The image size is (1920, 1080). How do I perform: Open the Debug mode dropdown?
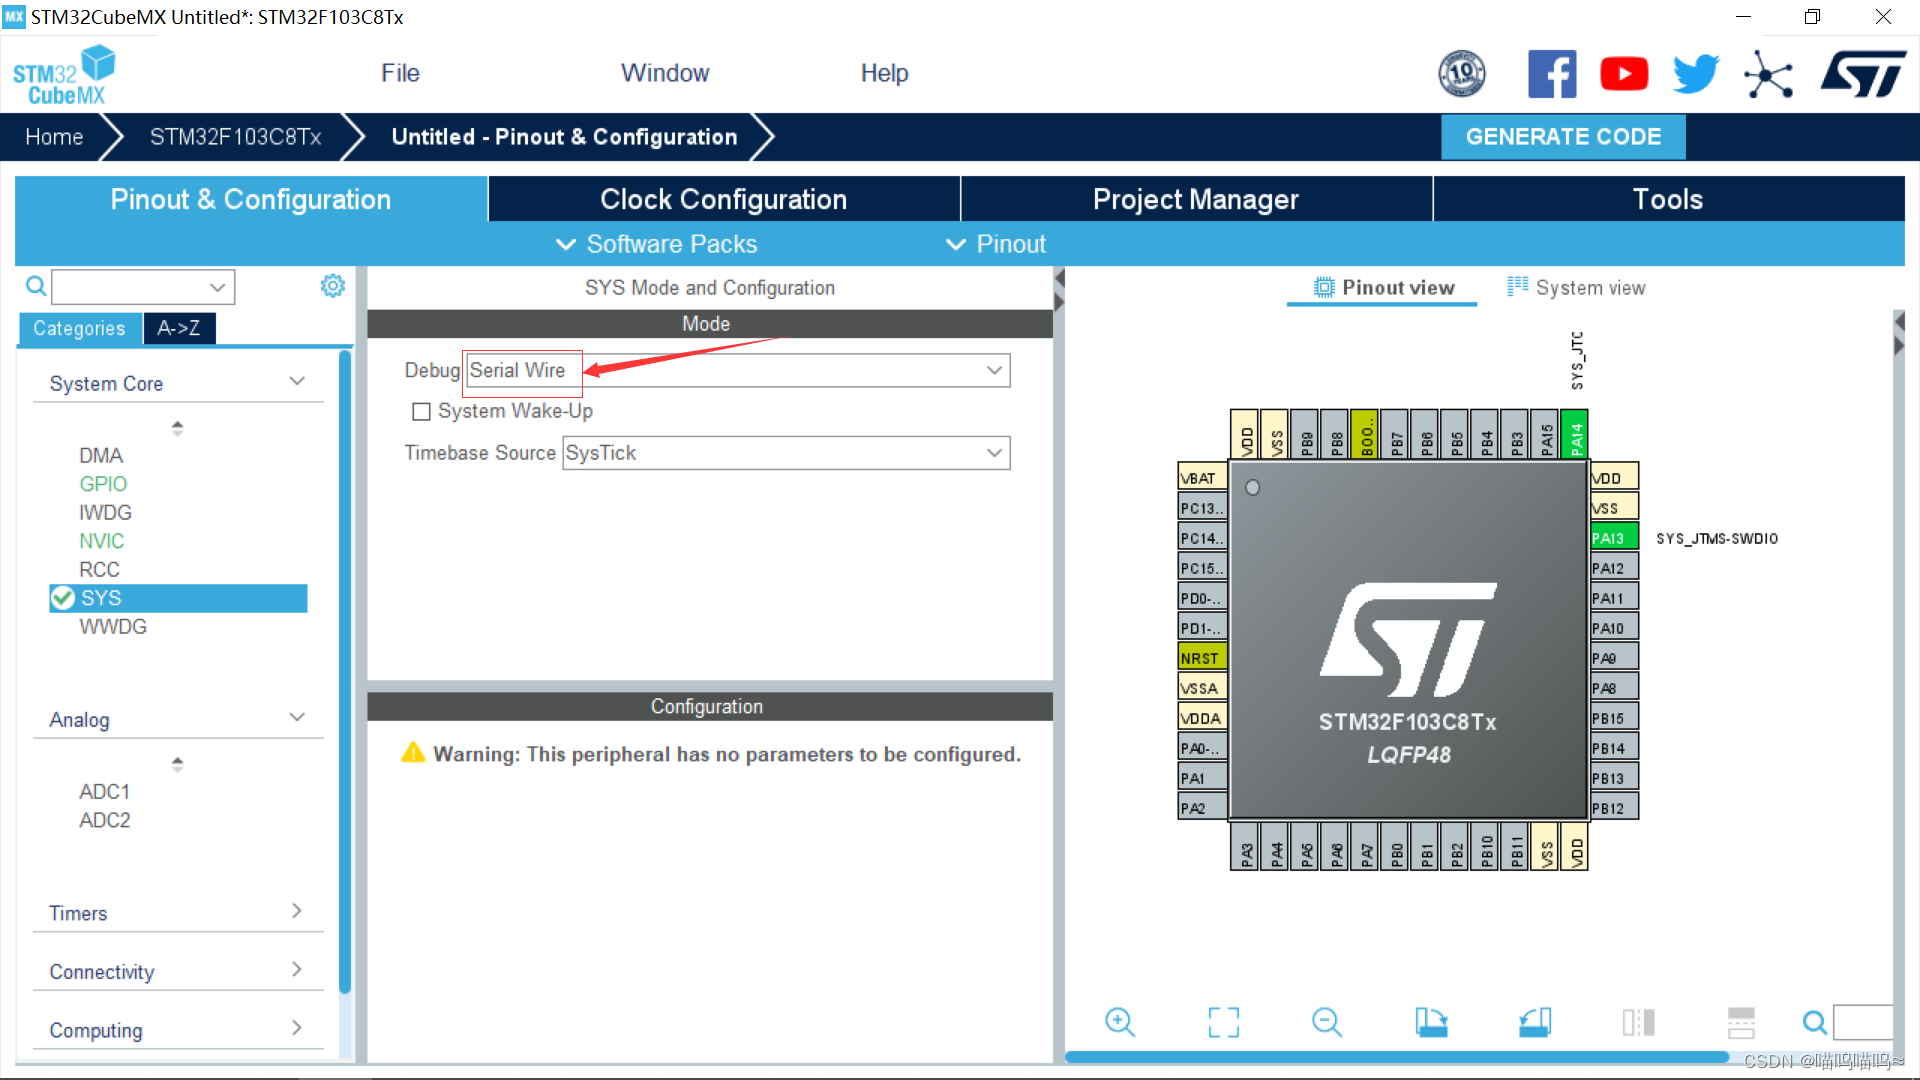click(738, 370)
